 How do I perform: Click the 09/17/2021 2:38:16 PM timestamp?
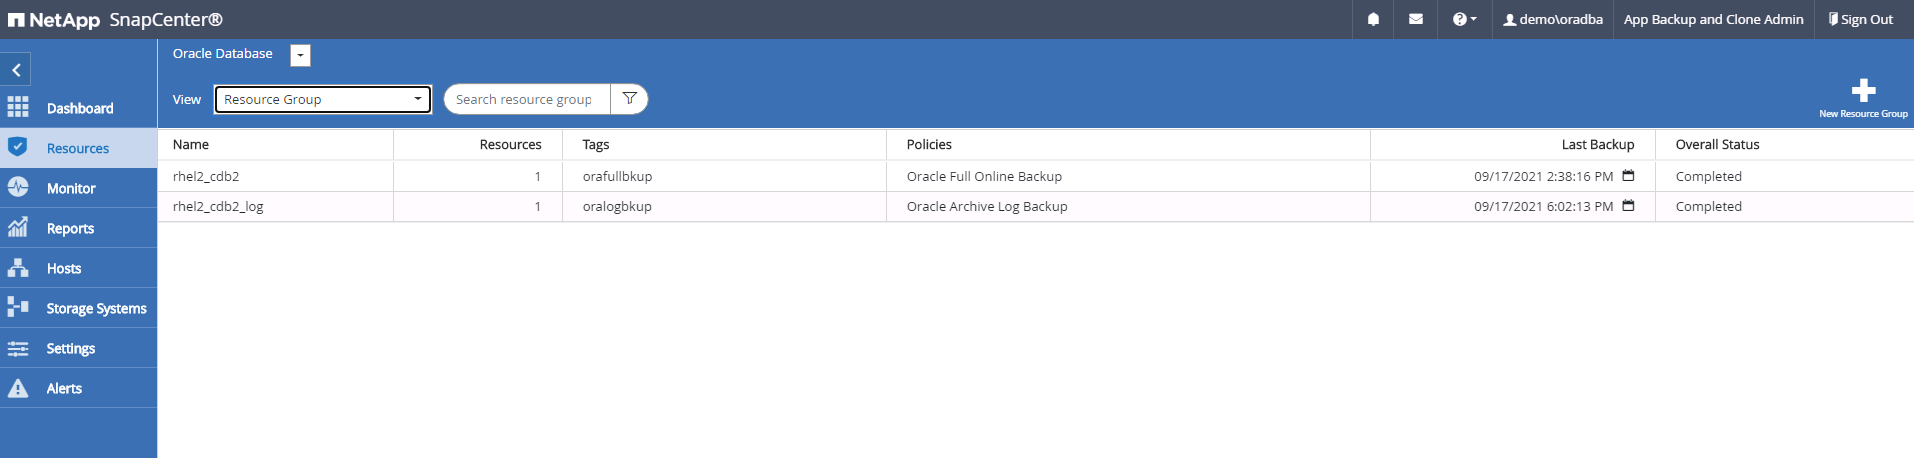(x=1543, y=176)
